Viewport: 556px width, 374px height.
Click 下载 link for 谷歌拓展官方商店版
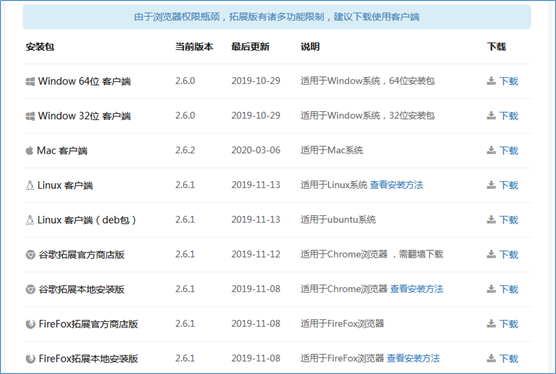point(509,255)
